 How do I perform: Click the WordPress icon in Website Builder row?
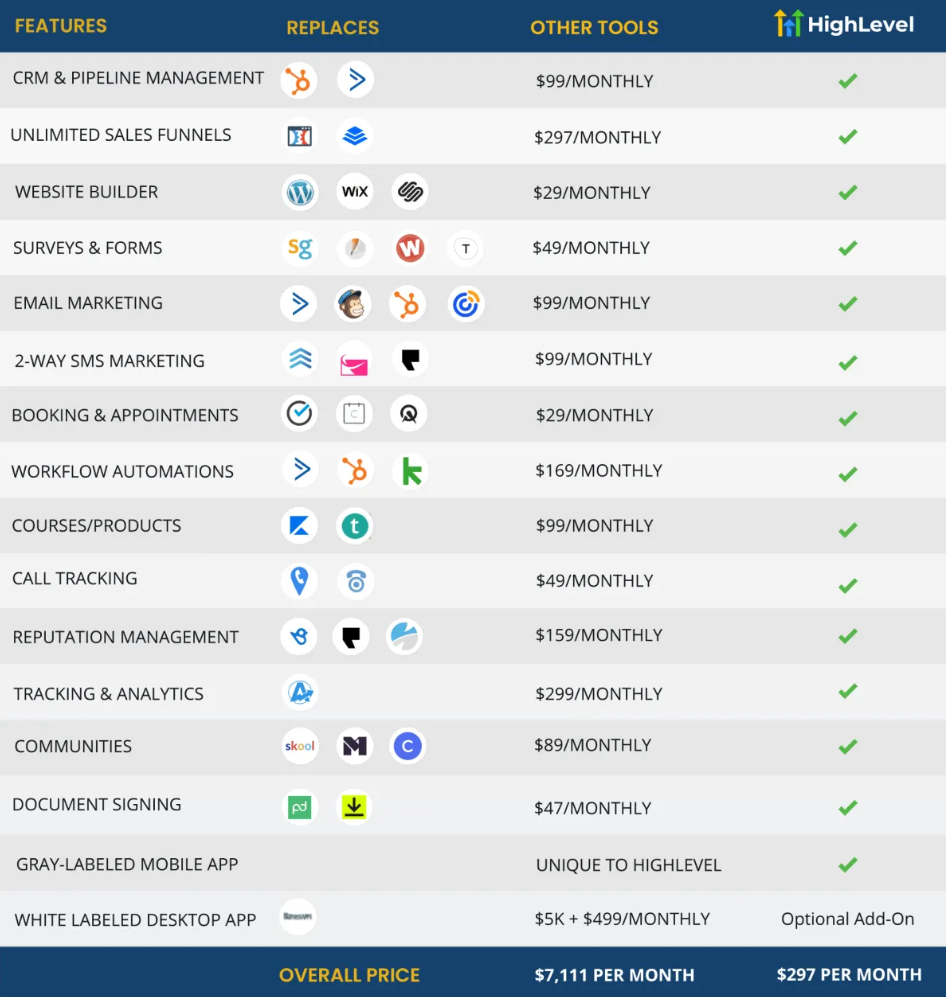pyautogui.click(x=300, y=191)
